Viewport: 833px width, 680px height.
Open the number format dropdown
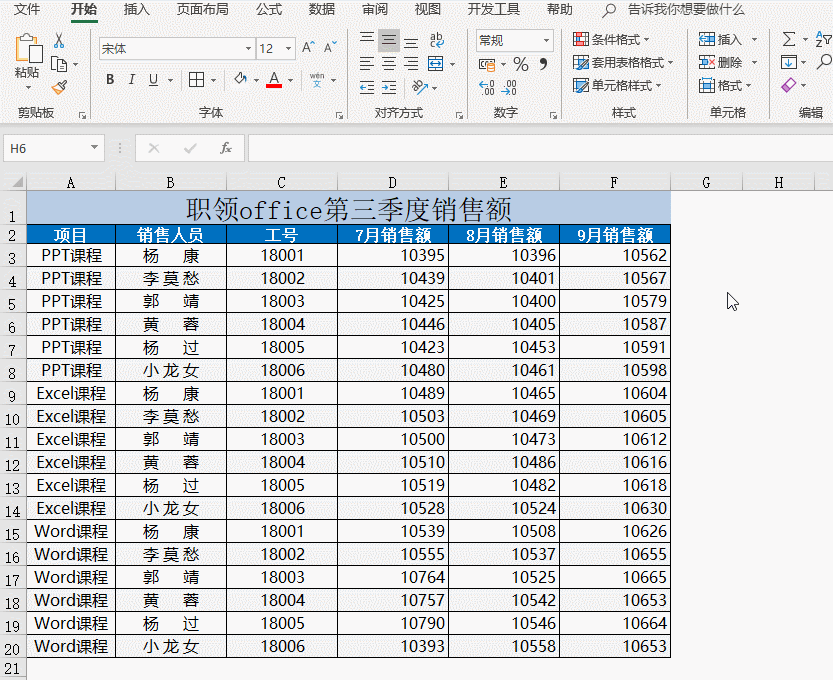click(x=546, y=40)
